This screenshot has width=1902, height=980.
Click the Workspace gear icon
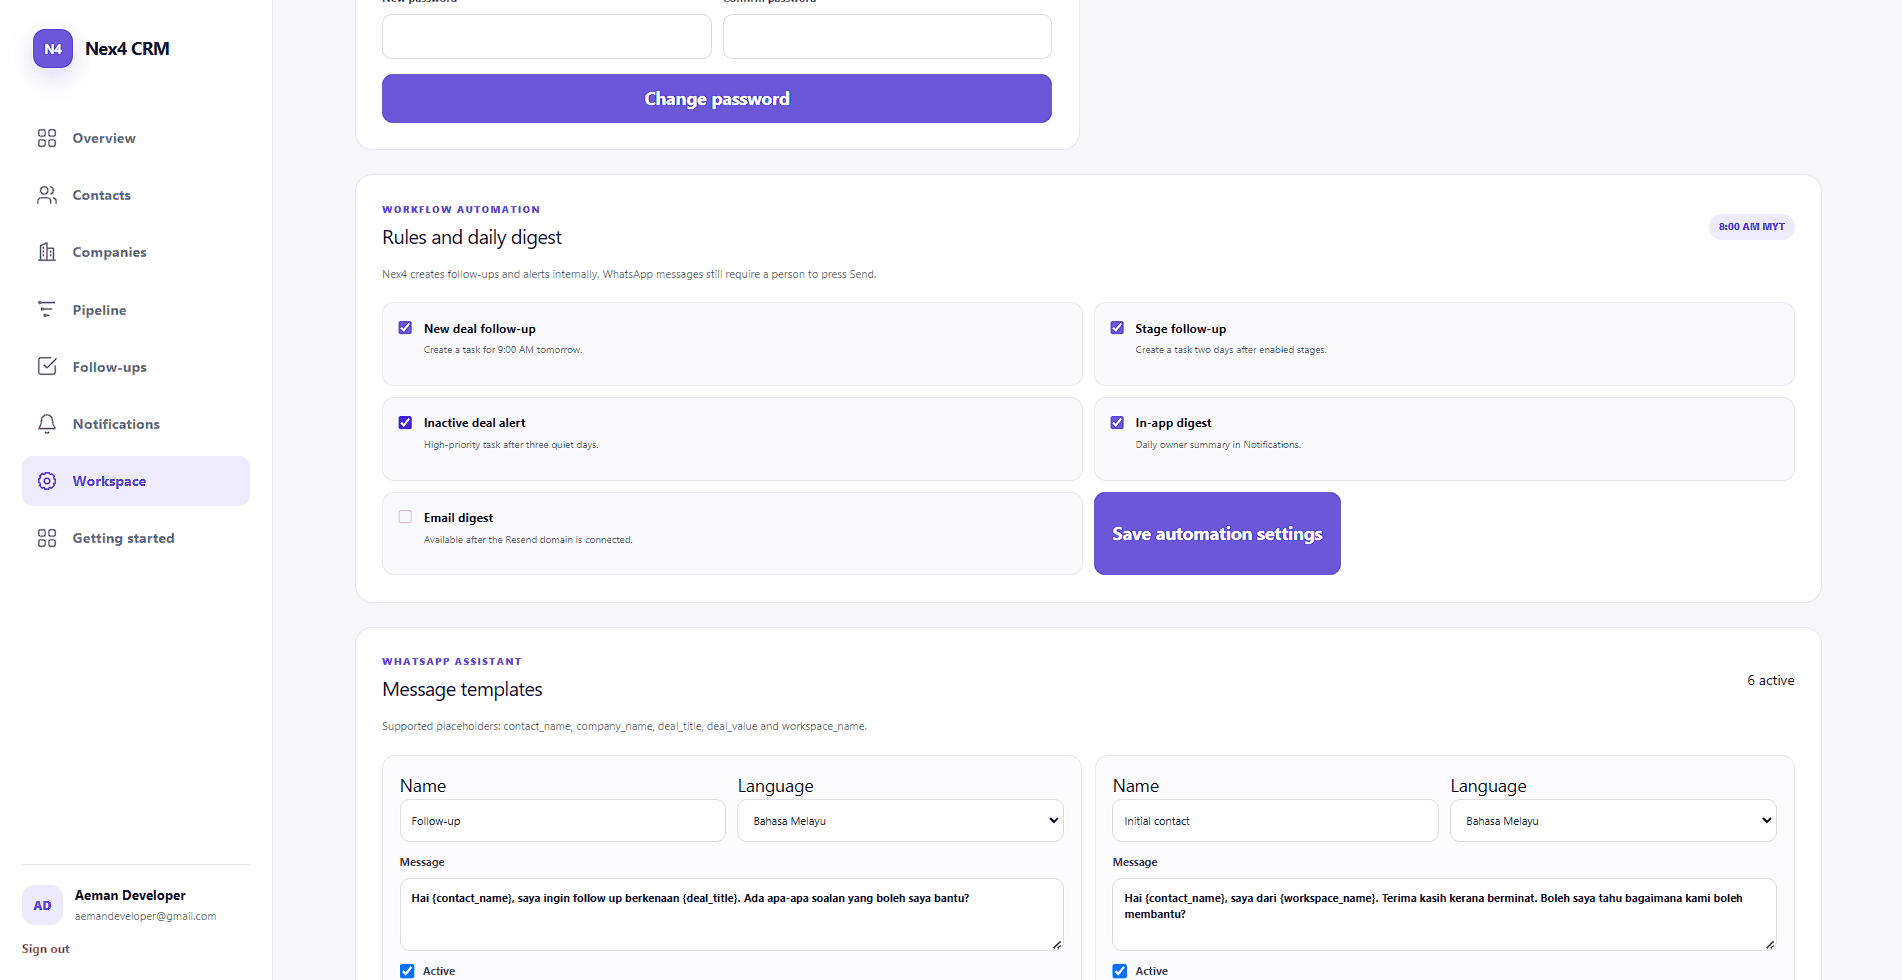tap(47, 481)
